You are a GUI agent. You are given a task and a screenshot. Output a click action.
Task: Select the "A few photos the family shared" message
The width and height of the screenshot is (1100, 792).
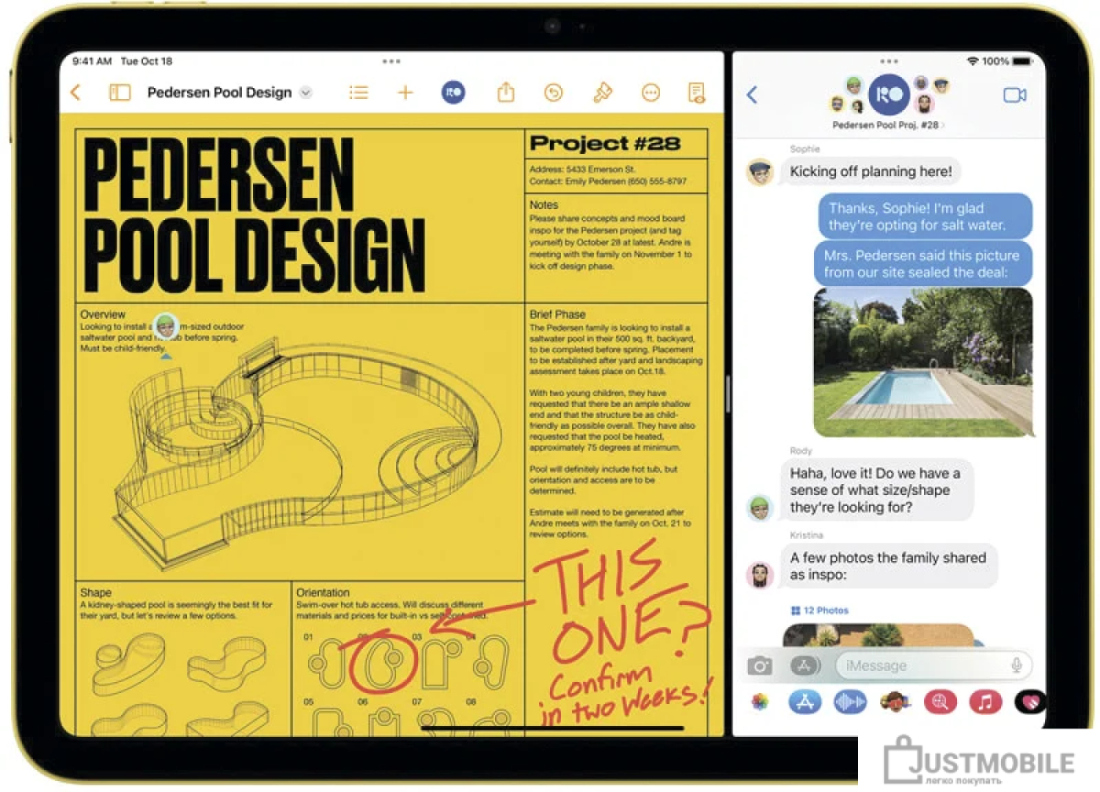pos(889,566)
